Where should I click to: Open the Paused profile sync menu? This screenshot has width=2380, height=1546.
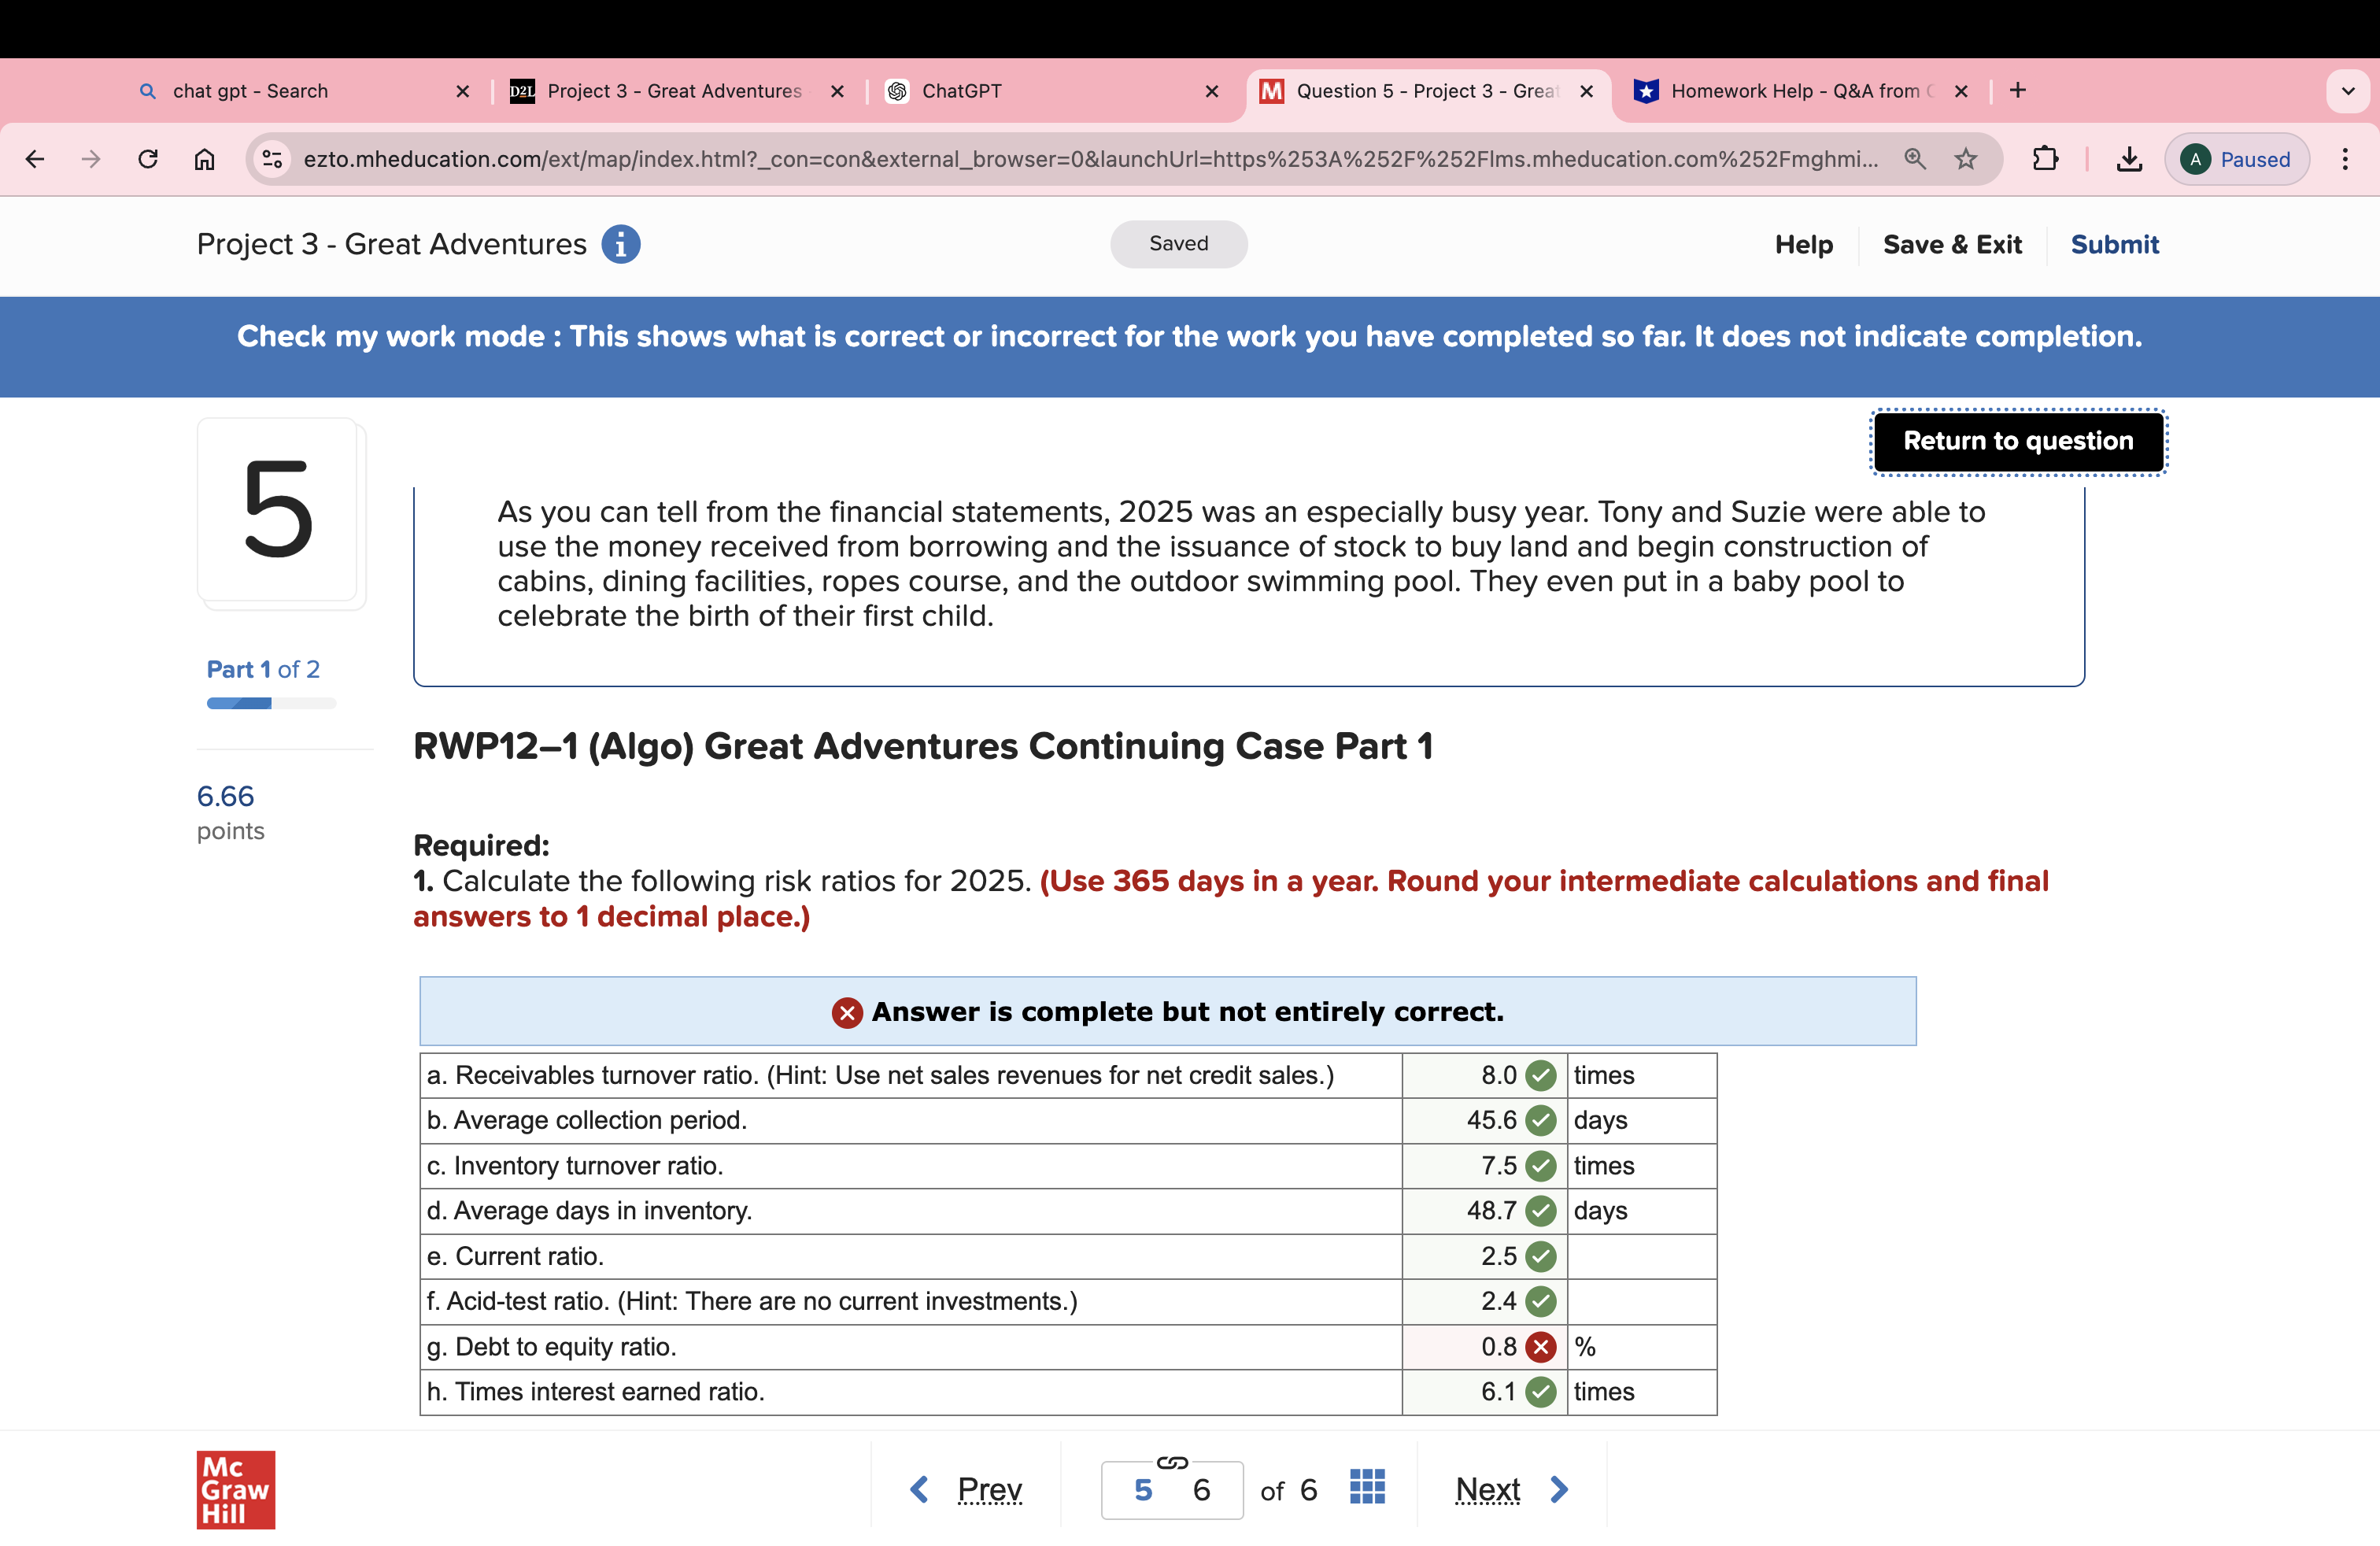(x=2237, y=158)
